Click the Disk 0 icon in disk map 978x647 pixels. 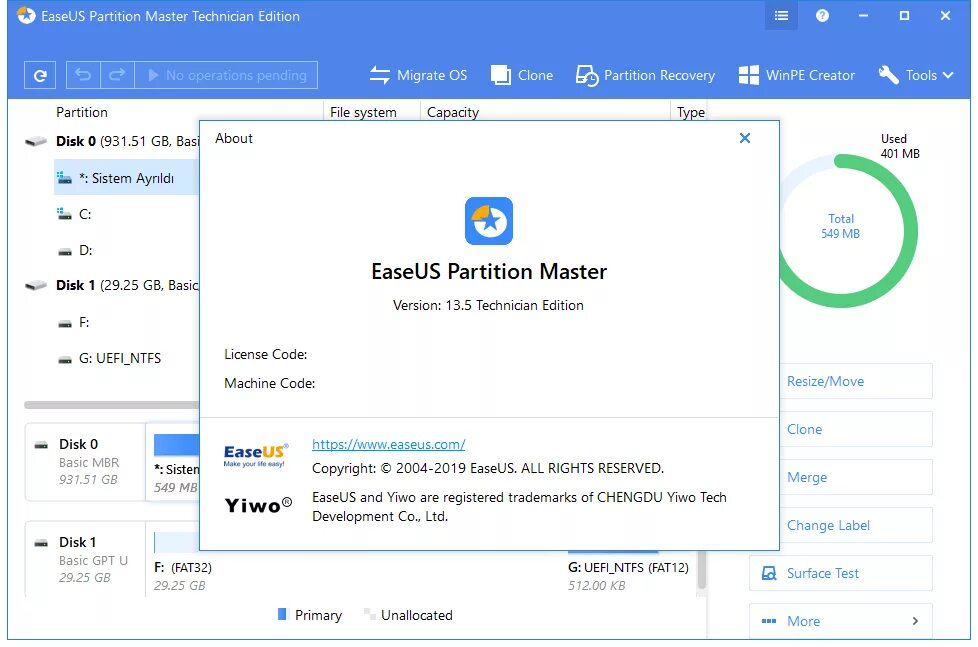click(x=41, y=445)
